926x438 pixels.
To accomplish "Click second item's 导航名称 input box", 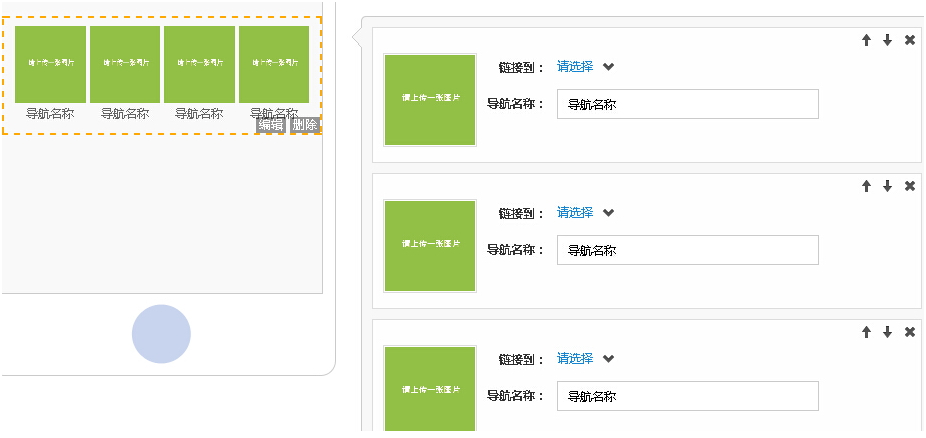I will click(687, 250).
